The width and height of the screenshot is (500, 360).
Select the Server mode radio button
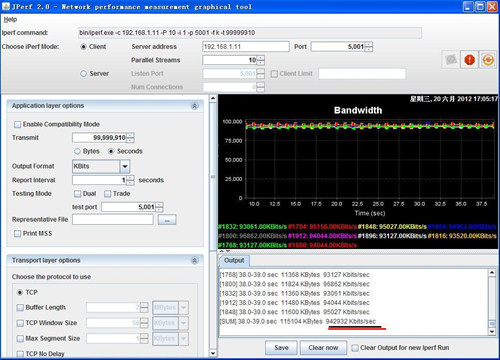point(84,74)
